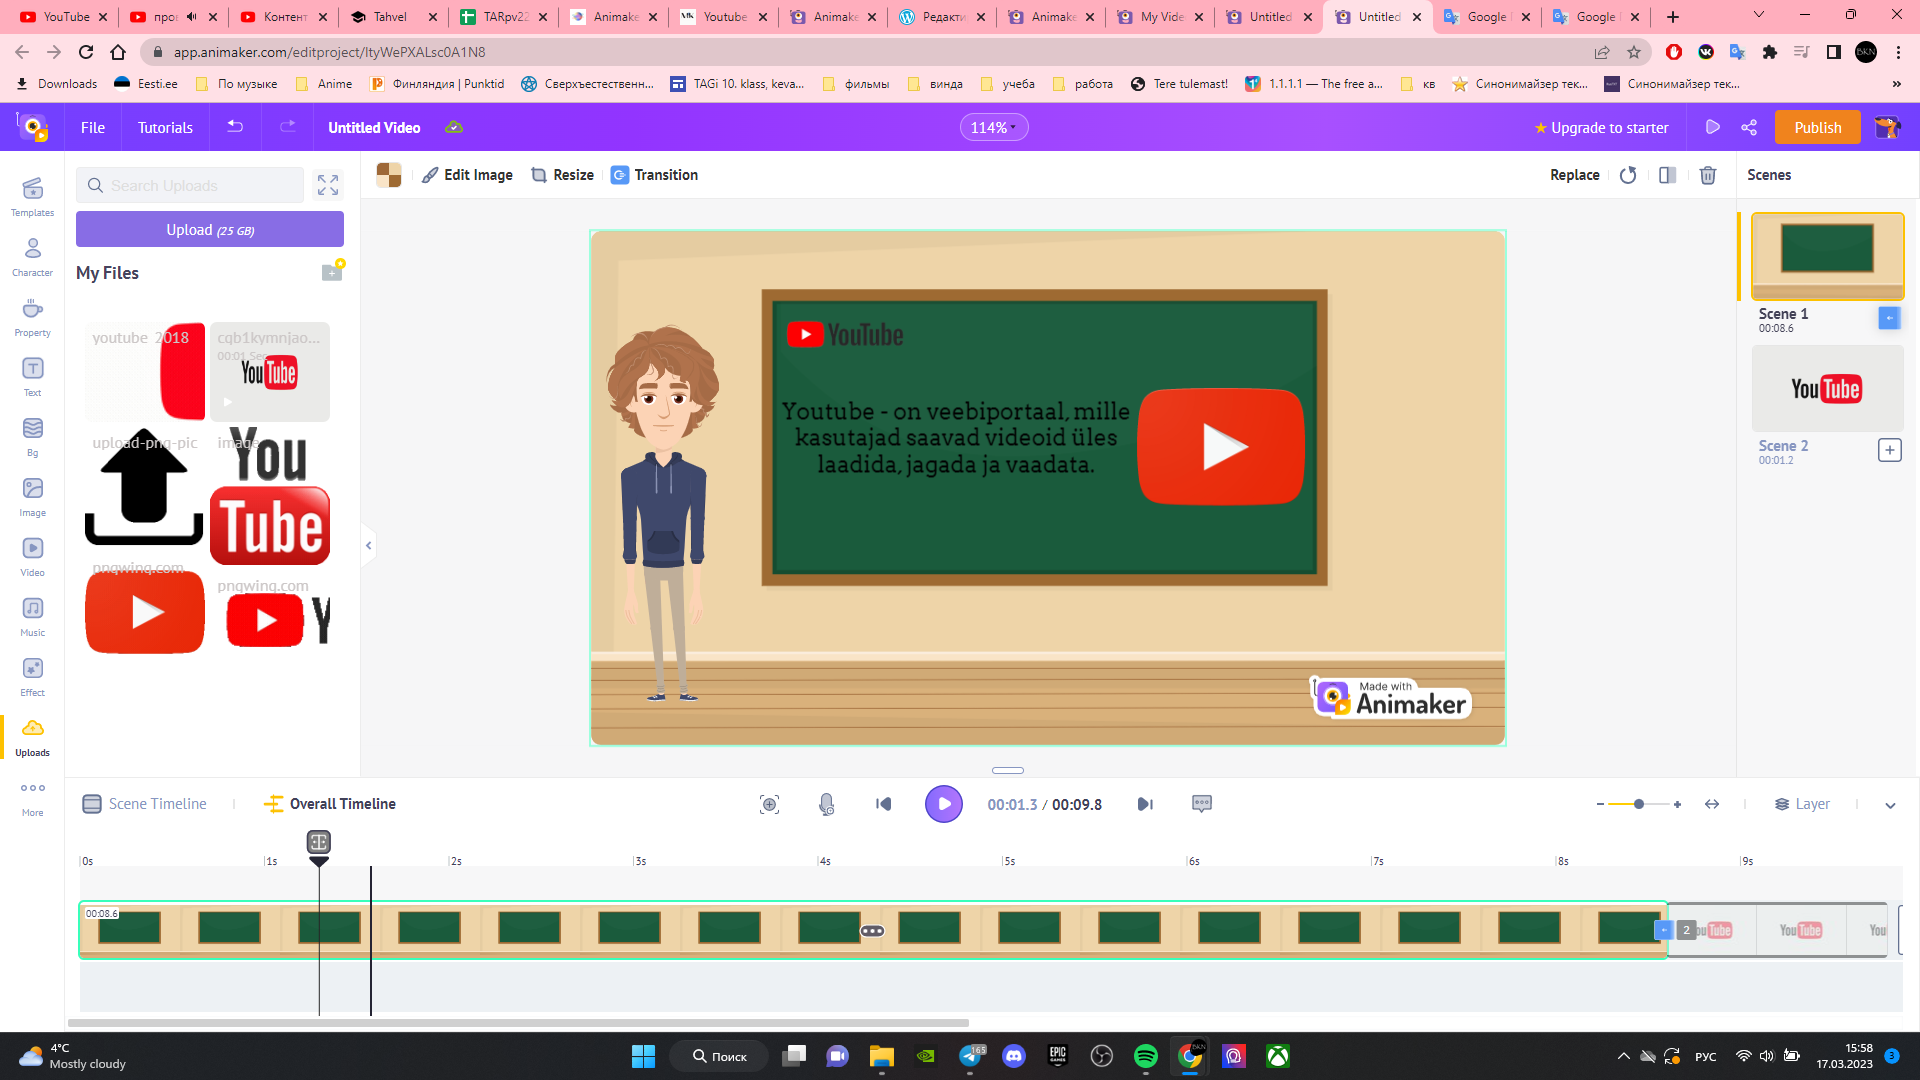The height and width of the screenshot is (1080, 1920).
Task: Open the File menu
Action: pyautogui.click(x=93, y=127)
